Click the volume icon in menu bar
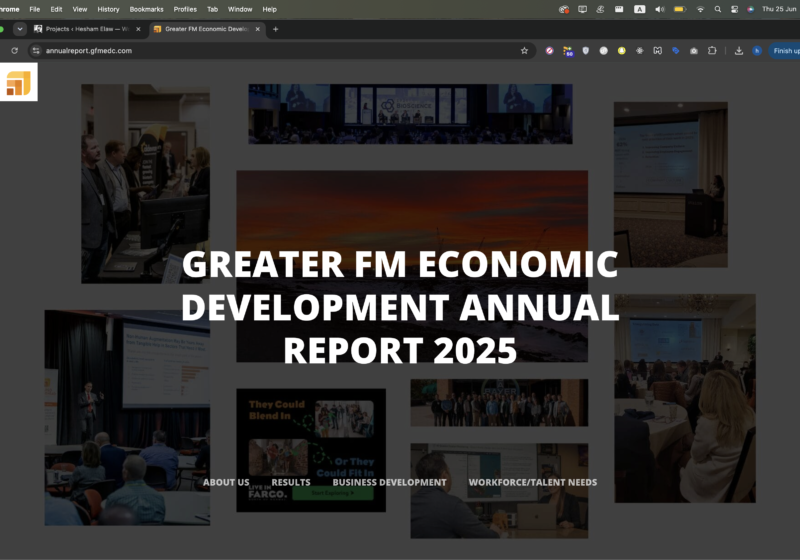The image size is (800, 560). [x=660, y=9]
